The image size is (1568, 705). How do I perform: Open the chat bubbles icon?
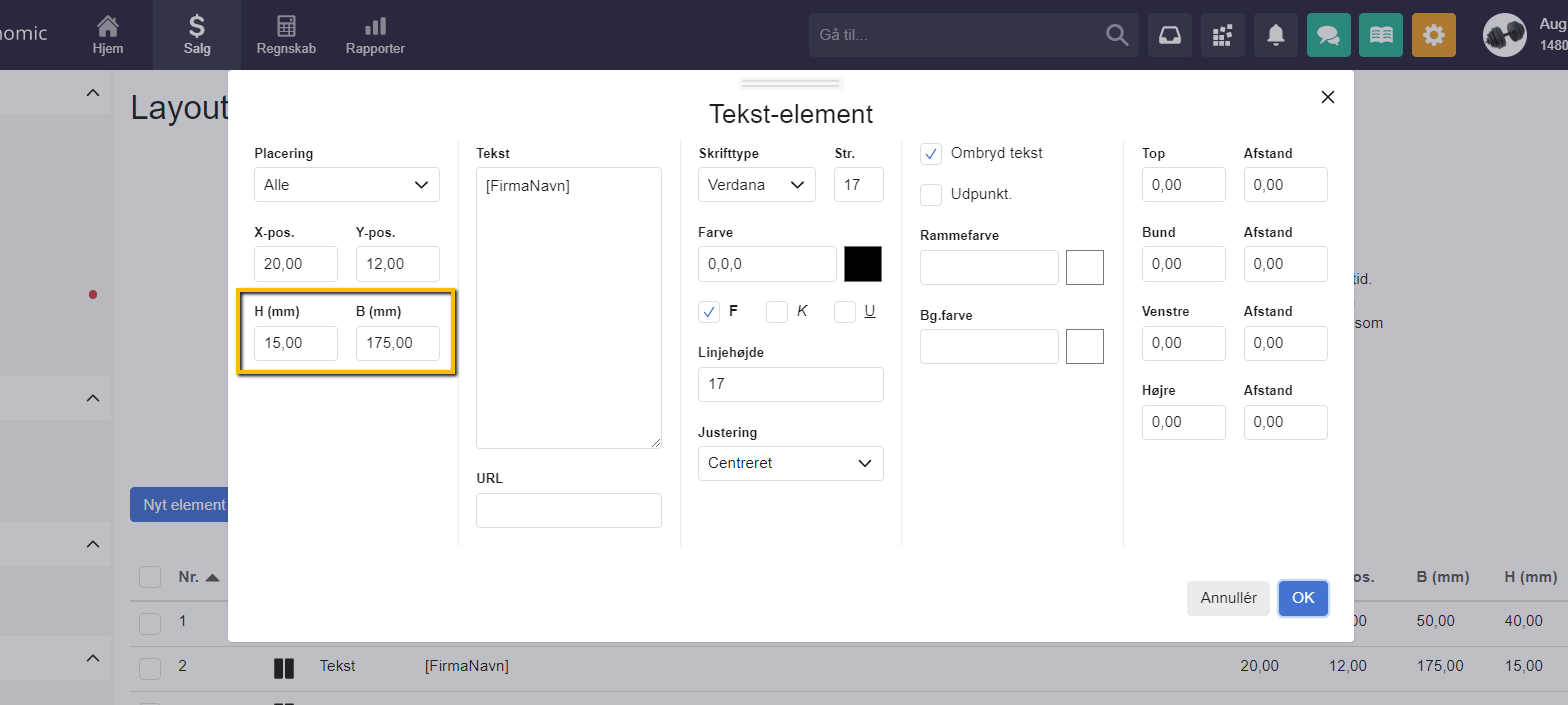point(1328,35)
